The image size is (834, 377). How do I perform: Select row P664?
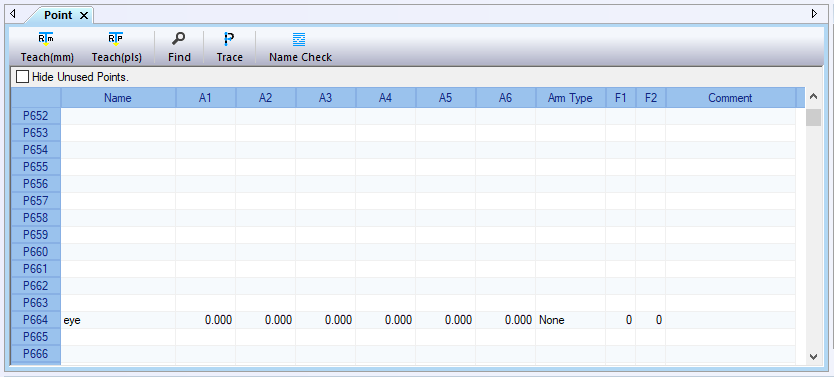tap(36, 320)
